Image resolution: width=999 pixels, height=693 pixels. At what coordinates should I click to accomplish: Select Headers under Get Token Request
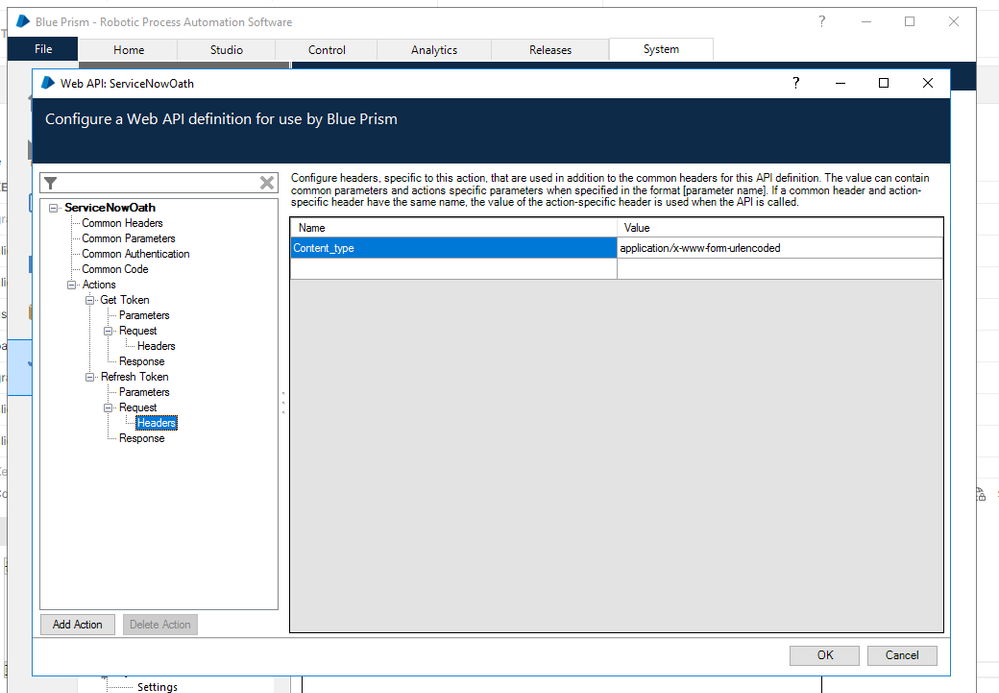click(x=156, y=346)
